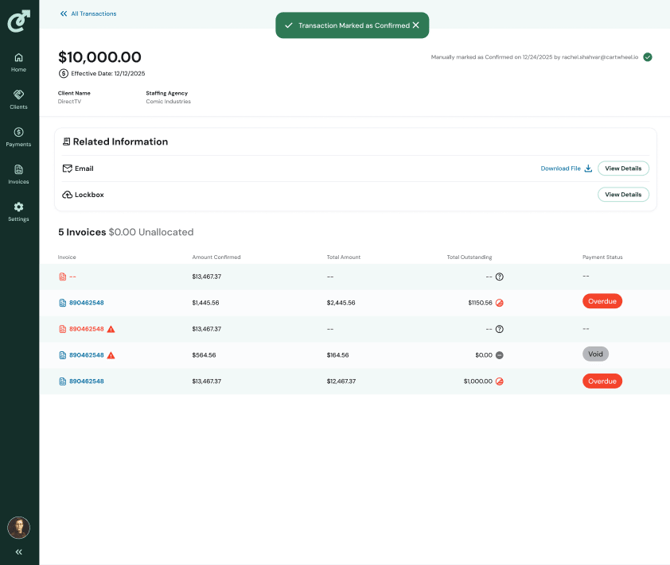Open the invoice 890462548 with $1,445.56 confirmed

coord(86,303)
